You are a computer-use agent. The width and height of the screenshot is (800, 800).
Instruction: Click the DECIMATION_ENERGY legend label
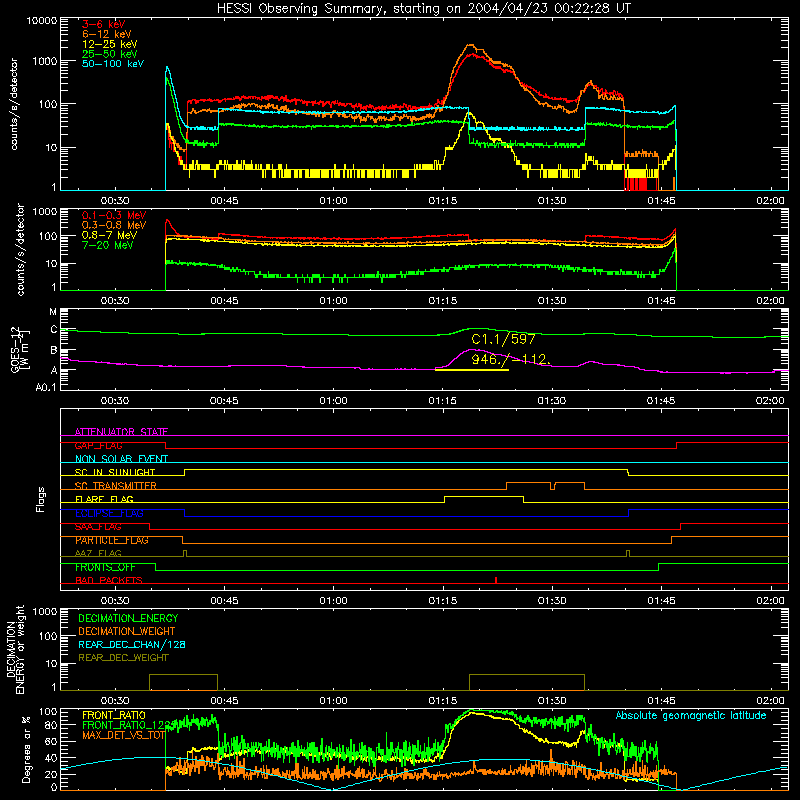pos(128,618)
